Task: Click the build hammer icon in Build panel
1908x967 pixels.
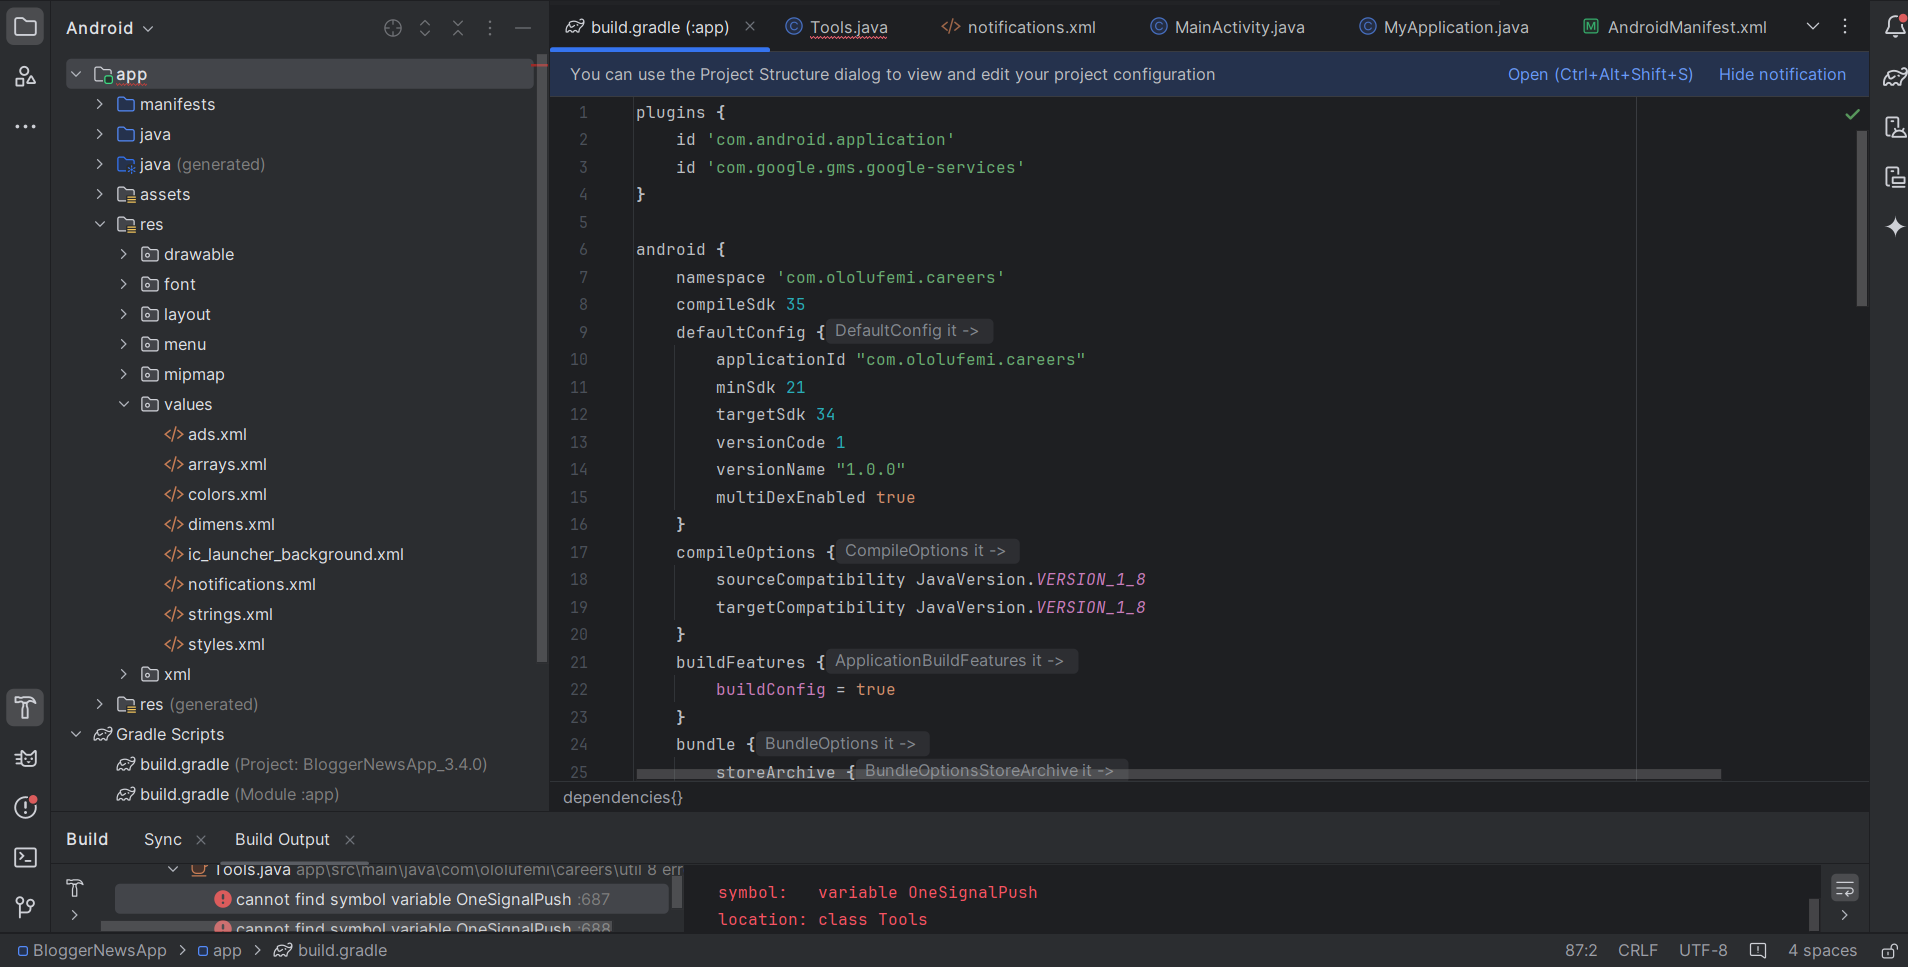Action: tap(74, 888)
